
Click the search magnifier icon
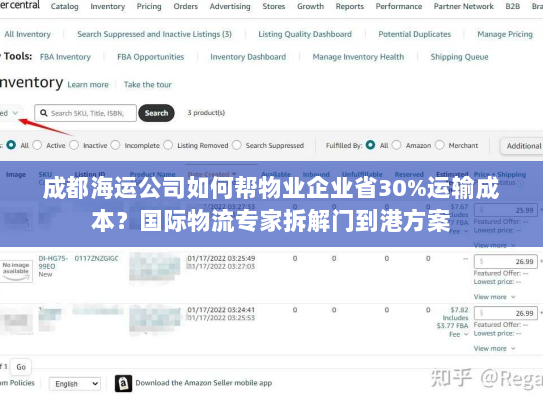pos(44,113)
